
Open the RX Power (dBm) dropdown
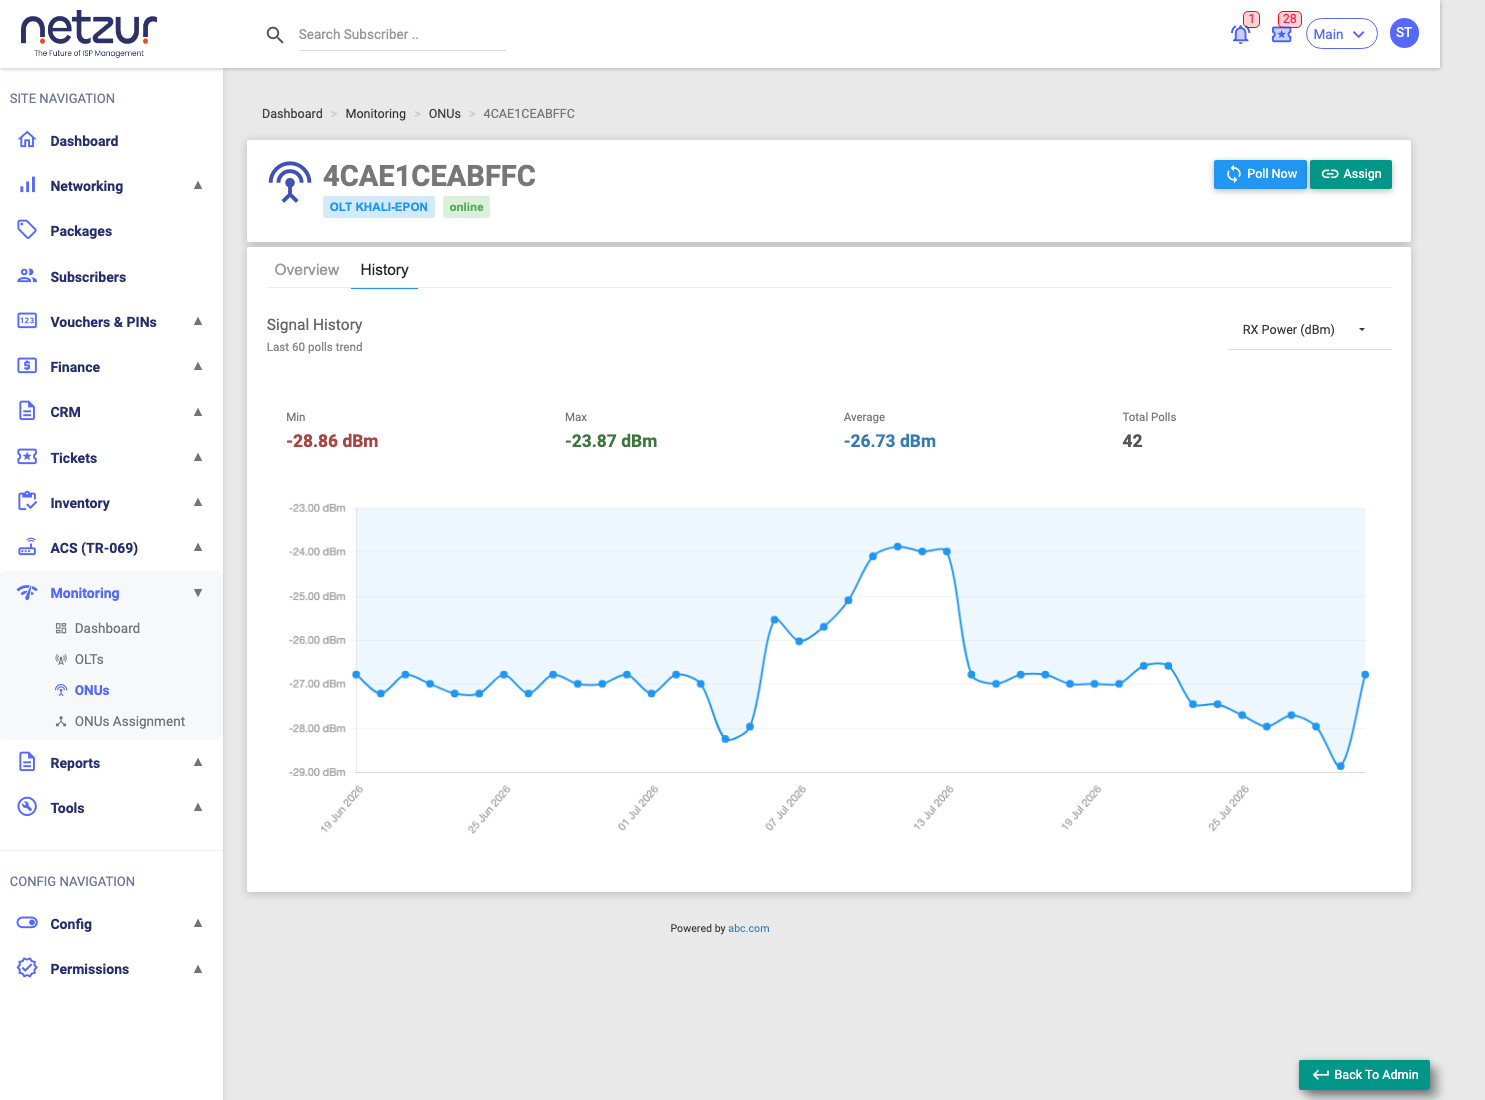pyautogui.click(x=1309, y=329)
